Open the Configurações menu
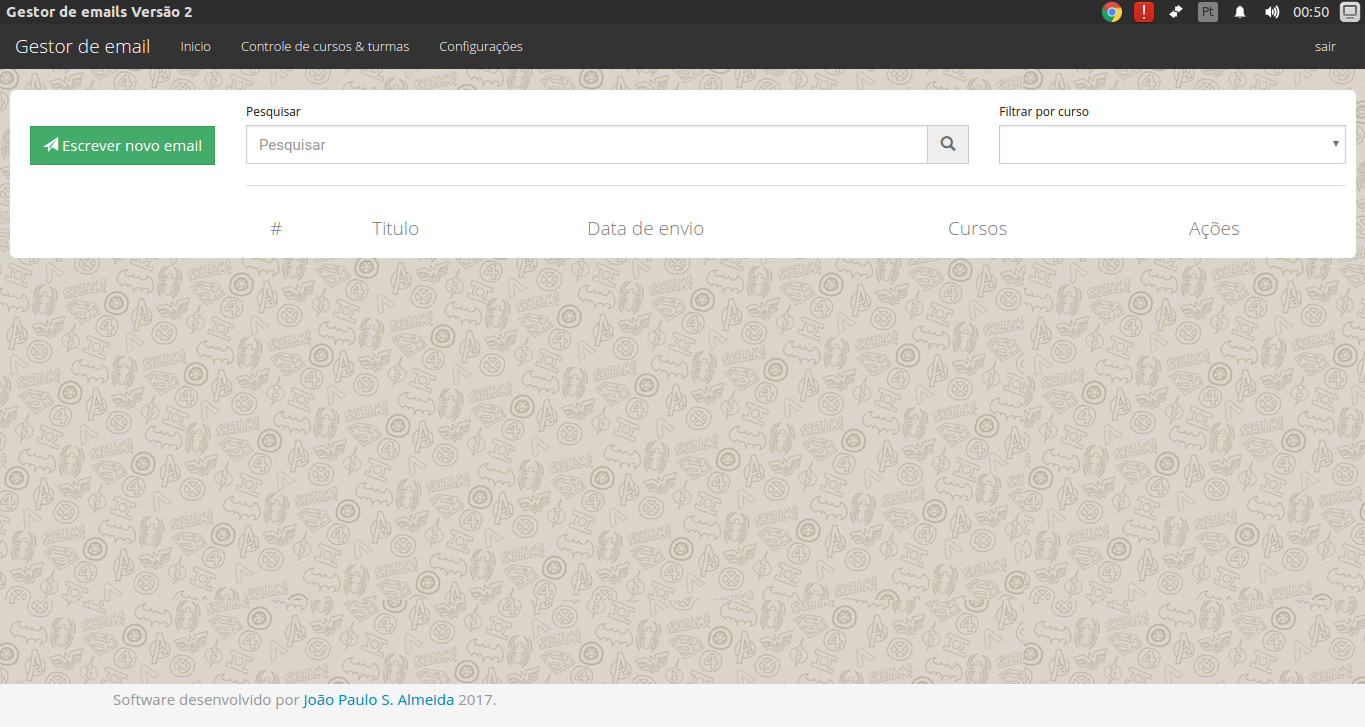 (x=480, y=46)
